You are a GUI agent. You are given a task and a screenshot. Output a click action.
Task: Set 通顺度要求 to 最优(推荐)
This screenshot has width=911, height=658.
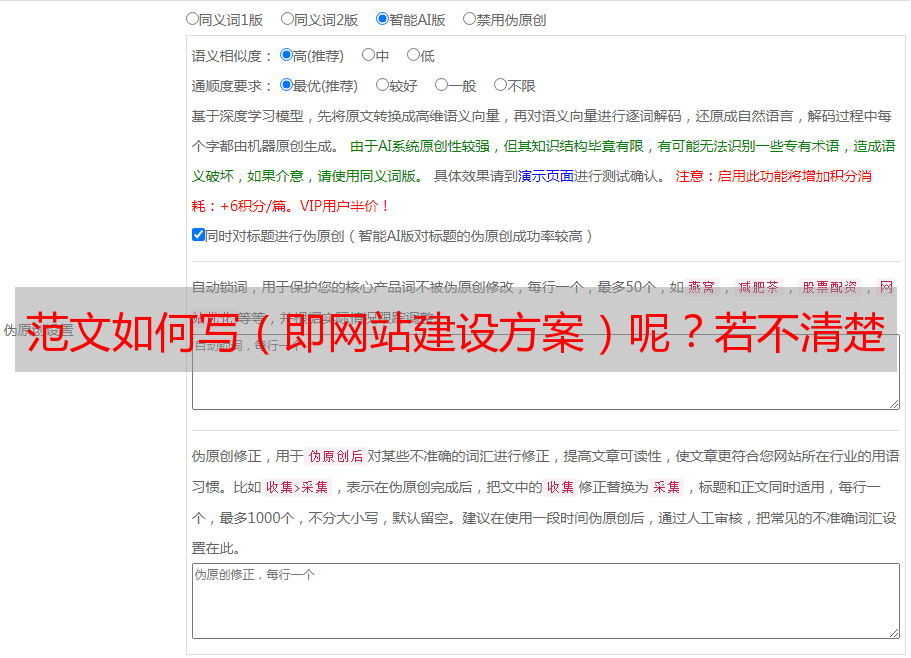point(286,85)
